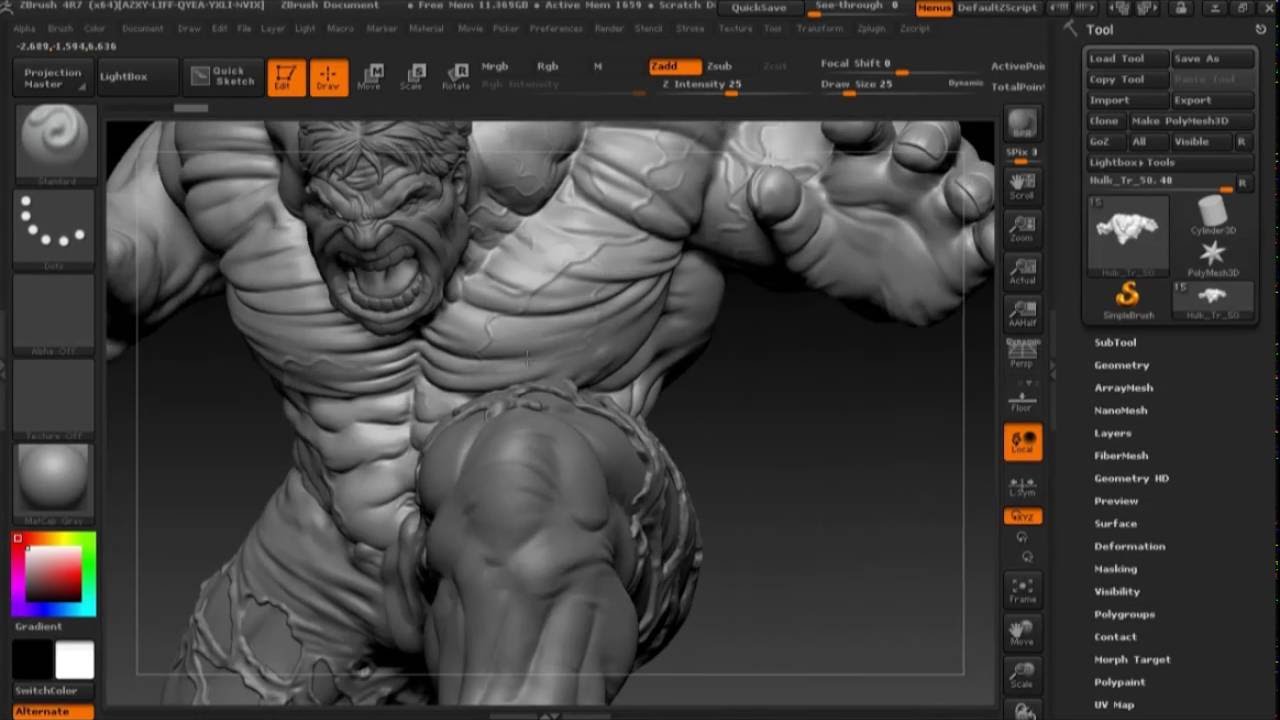Image resolution: width=1280 pixels, height=720 pixels.
Task: Expand the Polygroups subpalette
Action: [x=1124, y=614]
